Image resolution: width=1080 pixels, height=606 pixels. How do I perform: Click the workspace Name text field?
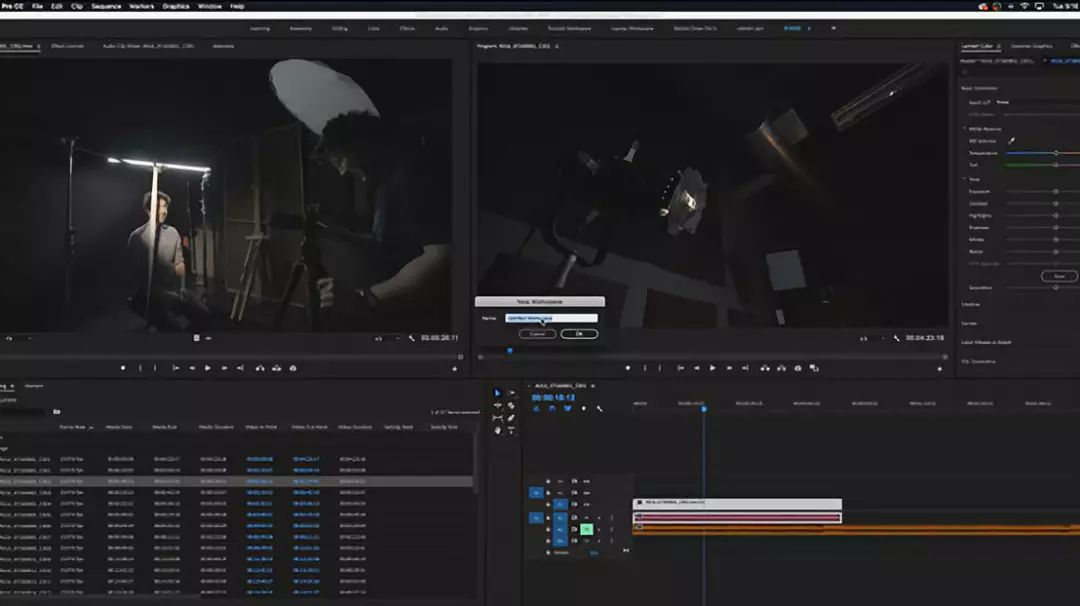coord(551,318)
